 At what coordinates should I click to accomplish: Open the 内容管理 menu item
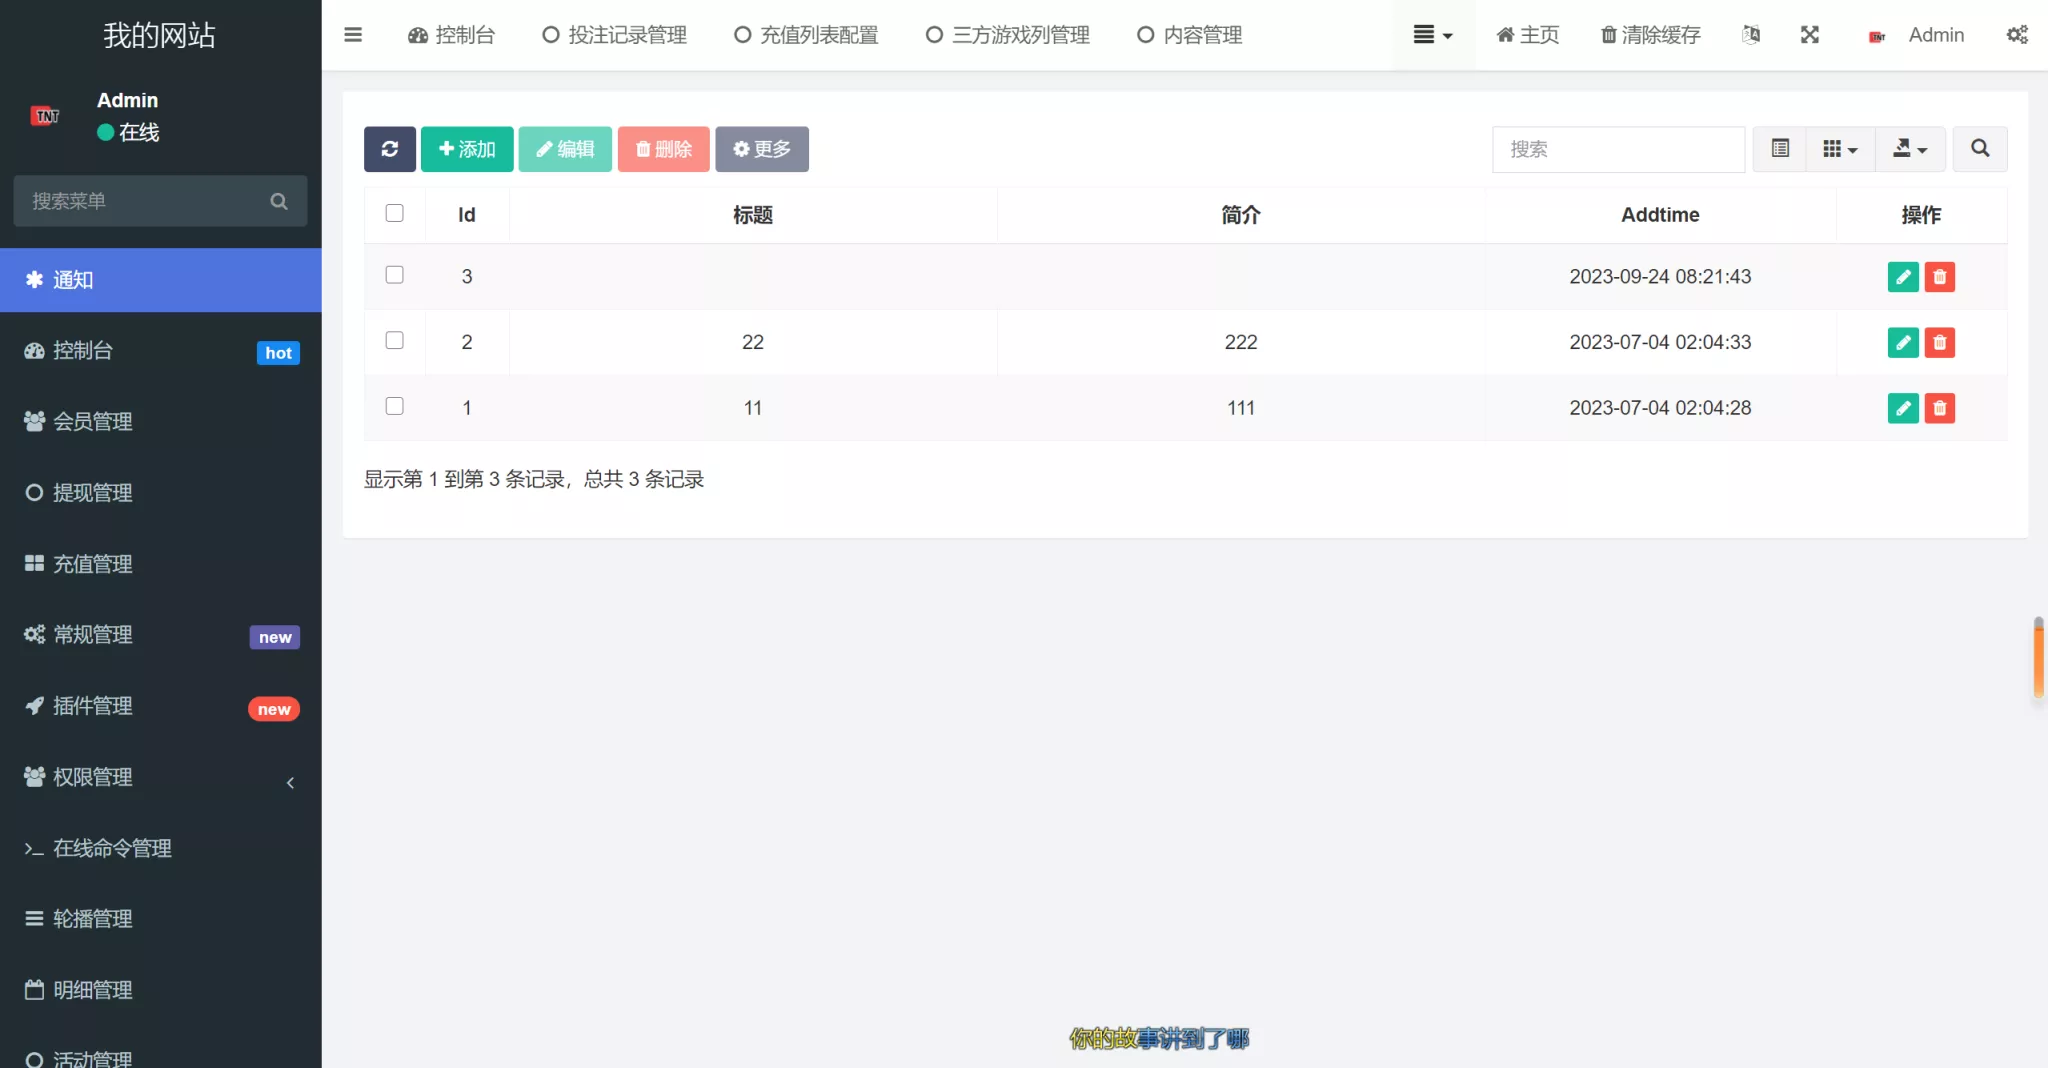tap(1188, 35)
